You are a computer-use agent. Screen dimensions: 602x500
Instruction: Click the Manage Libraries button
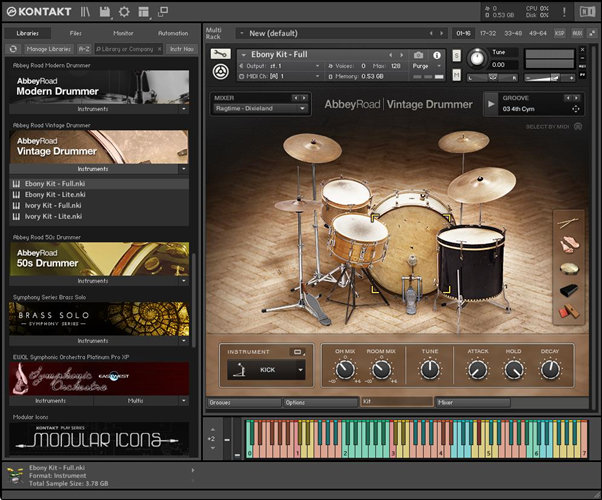pos(46,48)
